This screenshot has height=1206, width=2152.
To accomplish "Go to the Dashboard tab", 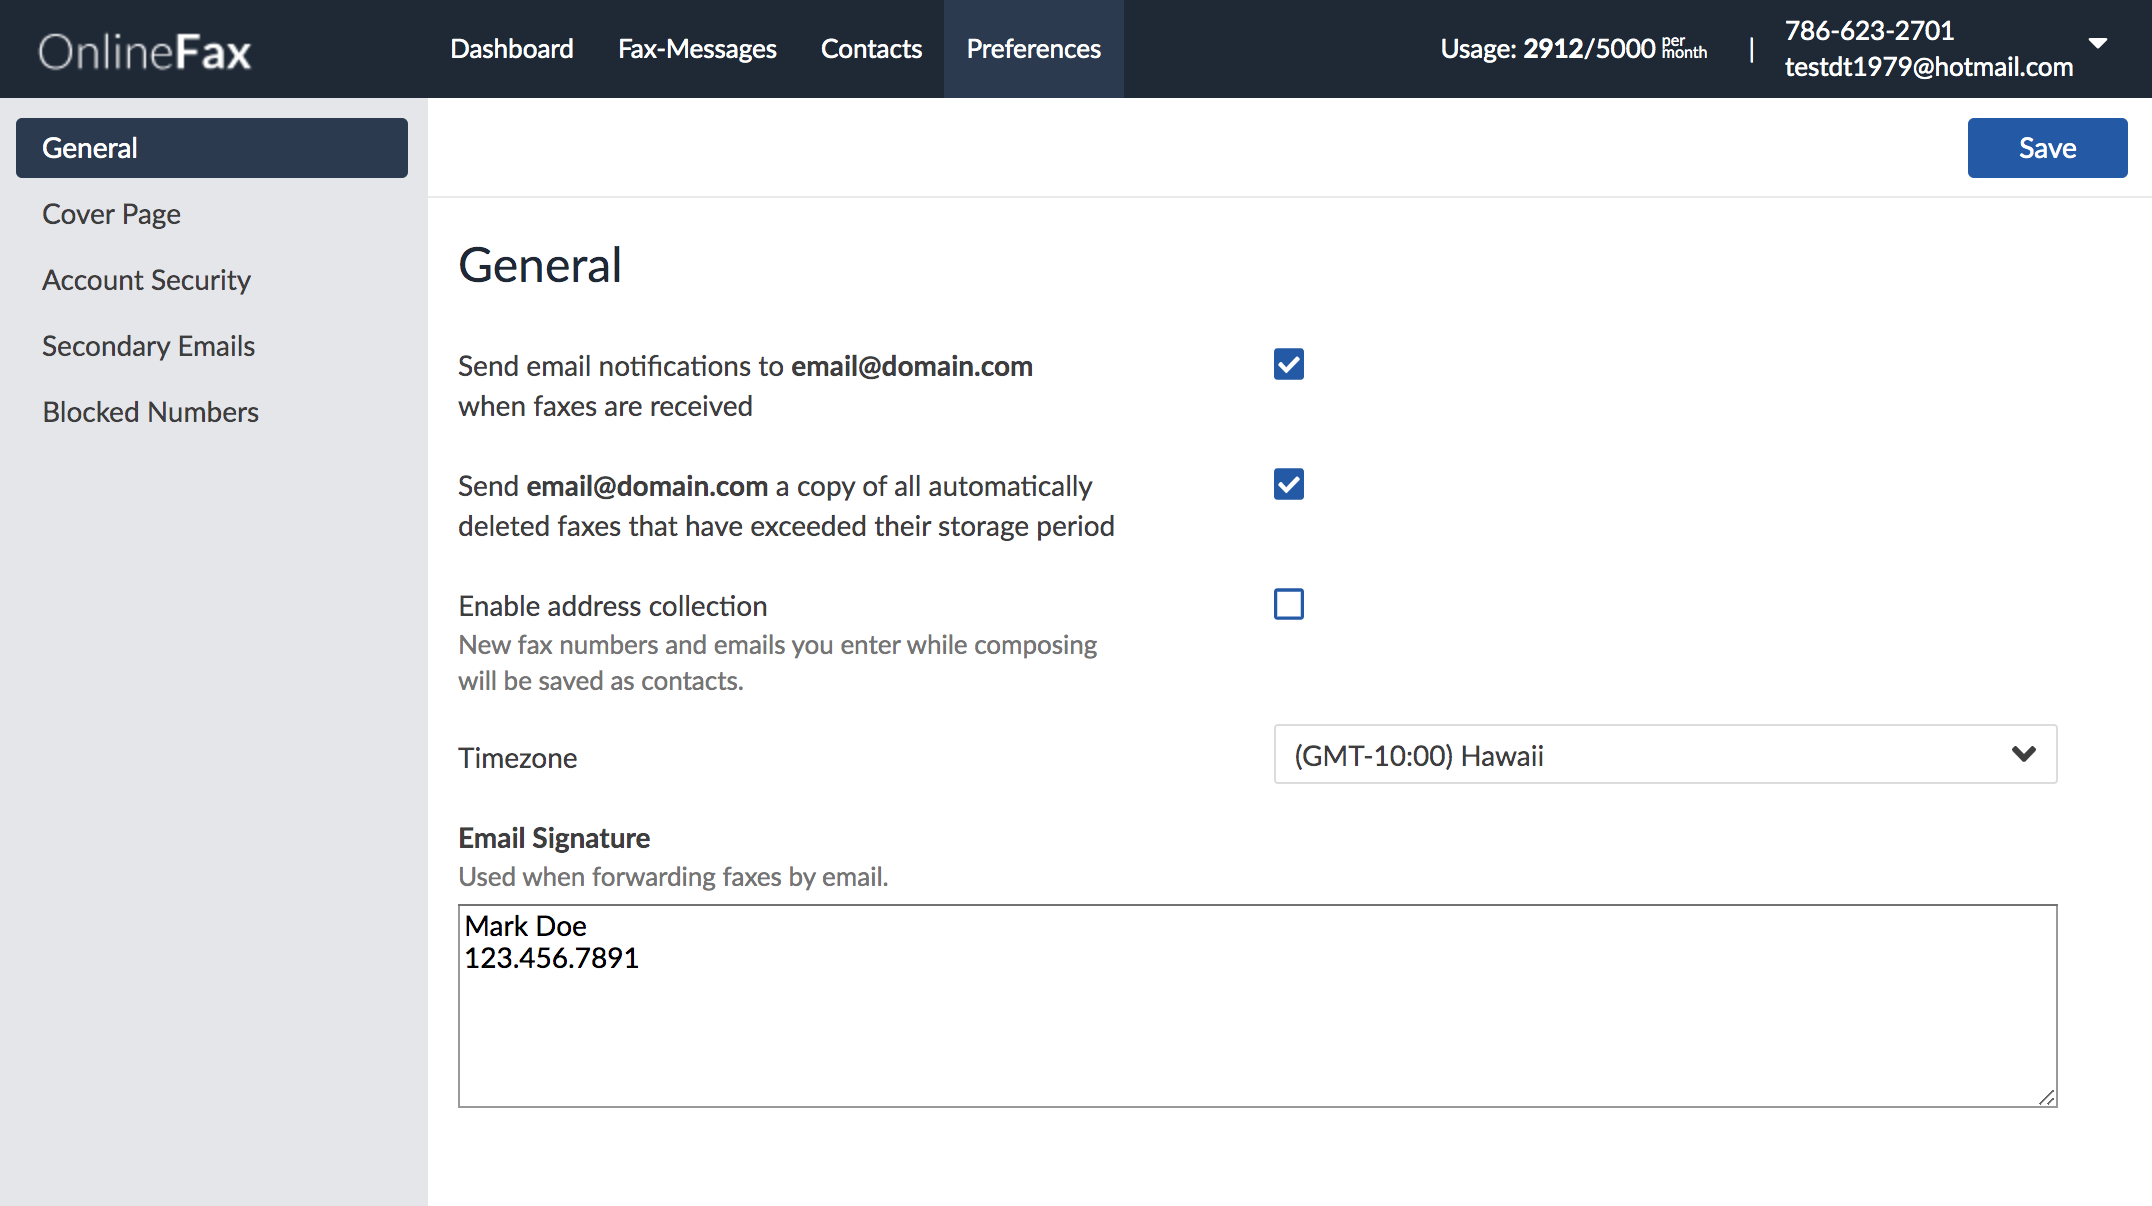I will point(512,49).
